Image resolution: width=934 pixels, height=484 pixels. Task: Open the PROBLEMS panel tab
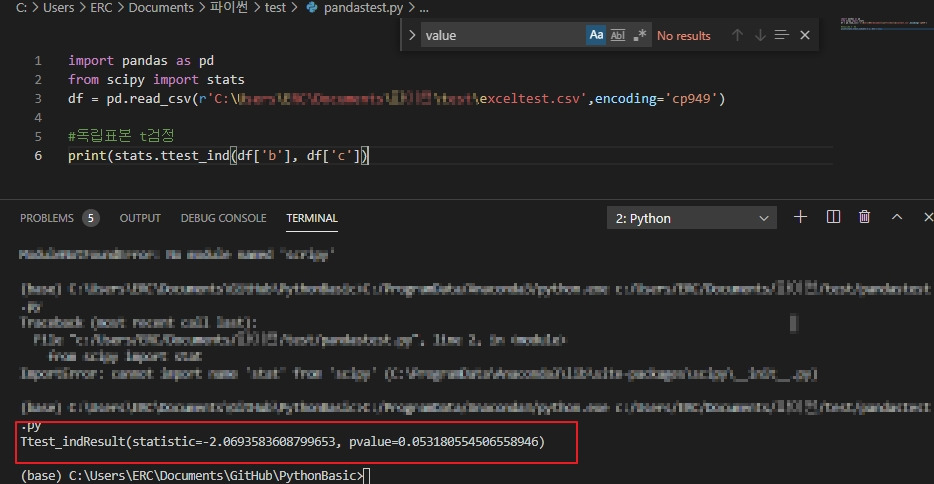point(46,218)
